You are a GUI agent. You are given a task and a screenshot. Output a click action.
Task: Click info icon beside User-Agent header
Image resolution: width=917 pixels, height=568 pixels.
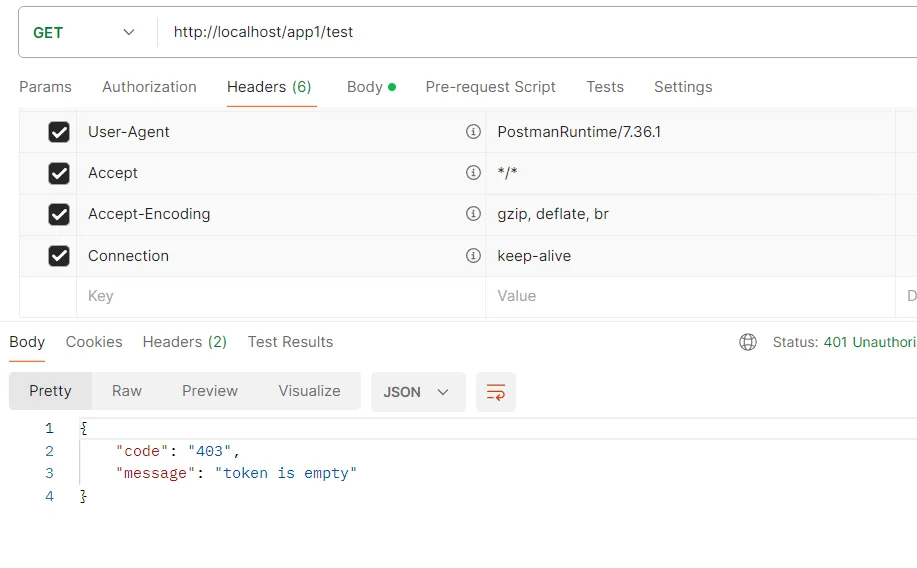pos(473,132)
